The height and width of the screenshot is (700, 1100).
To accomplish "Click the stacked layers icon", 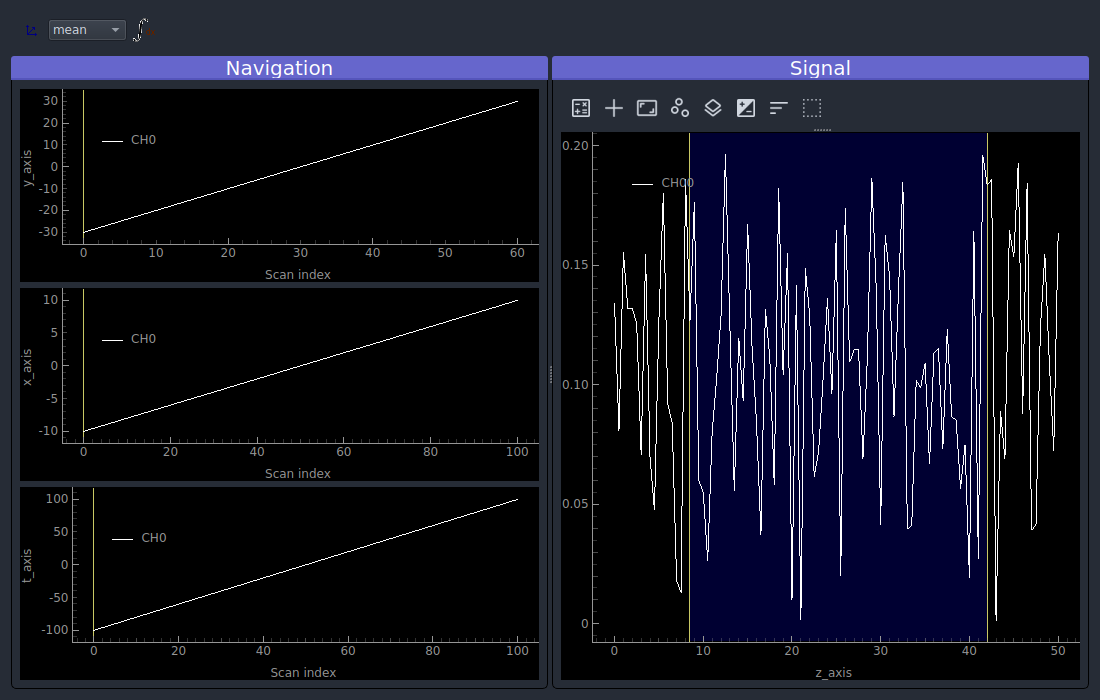I will 713,108.
